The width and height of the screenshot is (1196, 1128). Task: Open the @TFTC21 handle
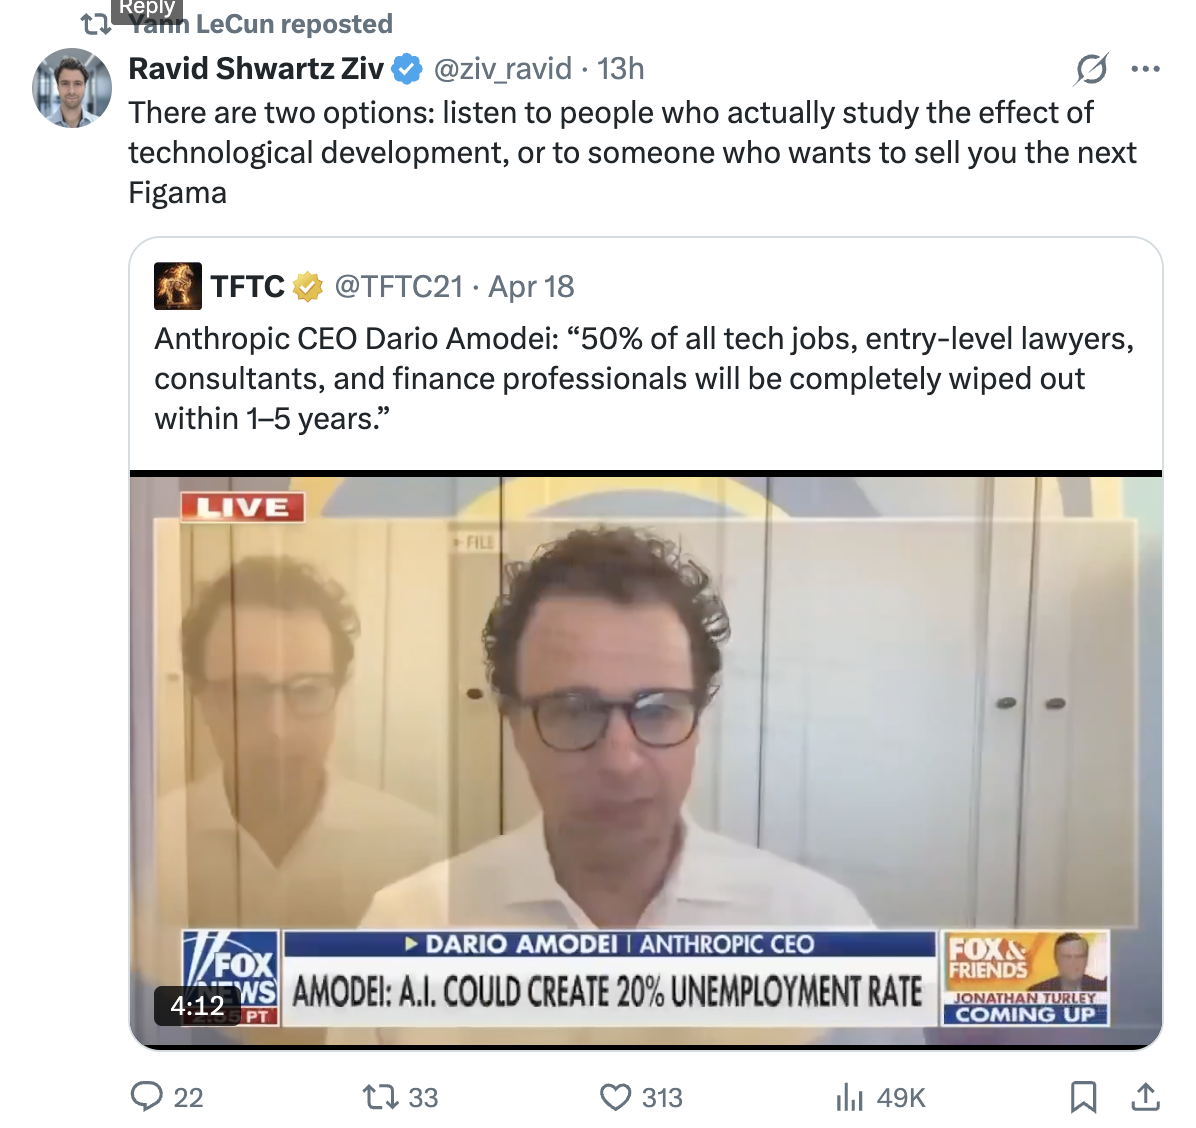tap(399, 287)
